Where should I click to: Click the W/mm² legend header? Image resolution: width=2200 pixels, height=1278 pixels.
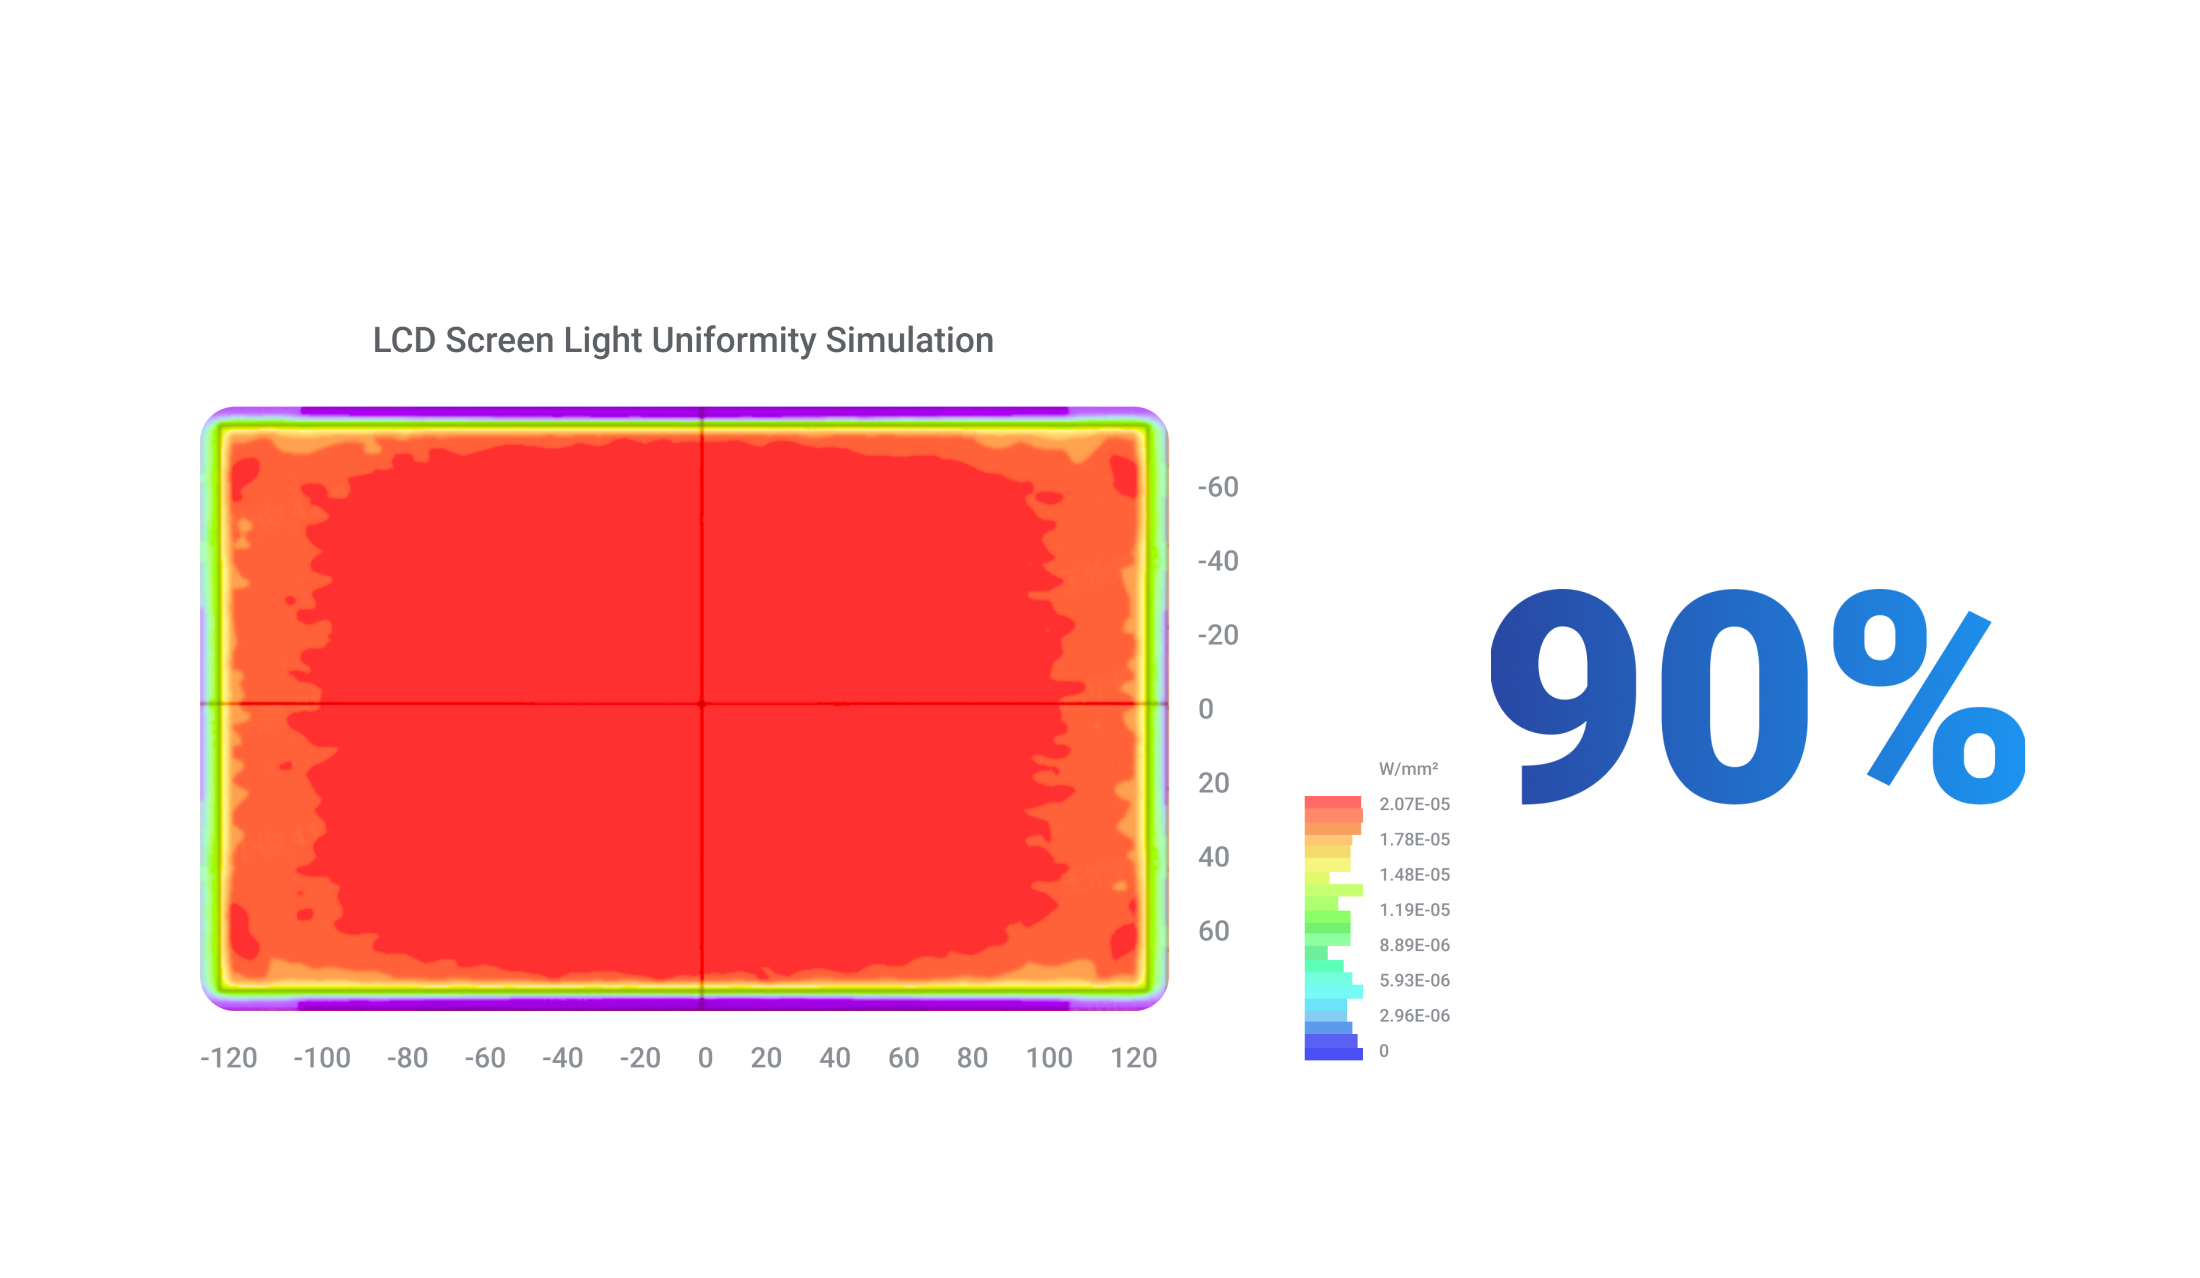coord(1408,769)
